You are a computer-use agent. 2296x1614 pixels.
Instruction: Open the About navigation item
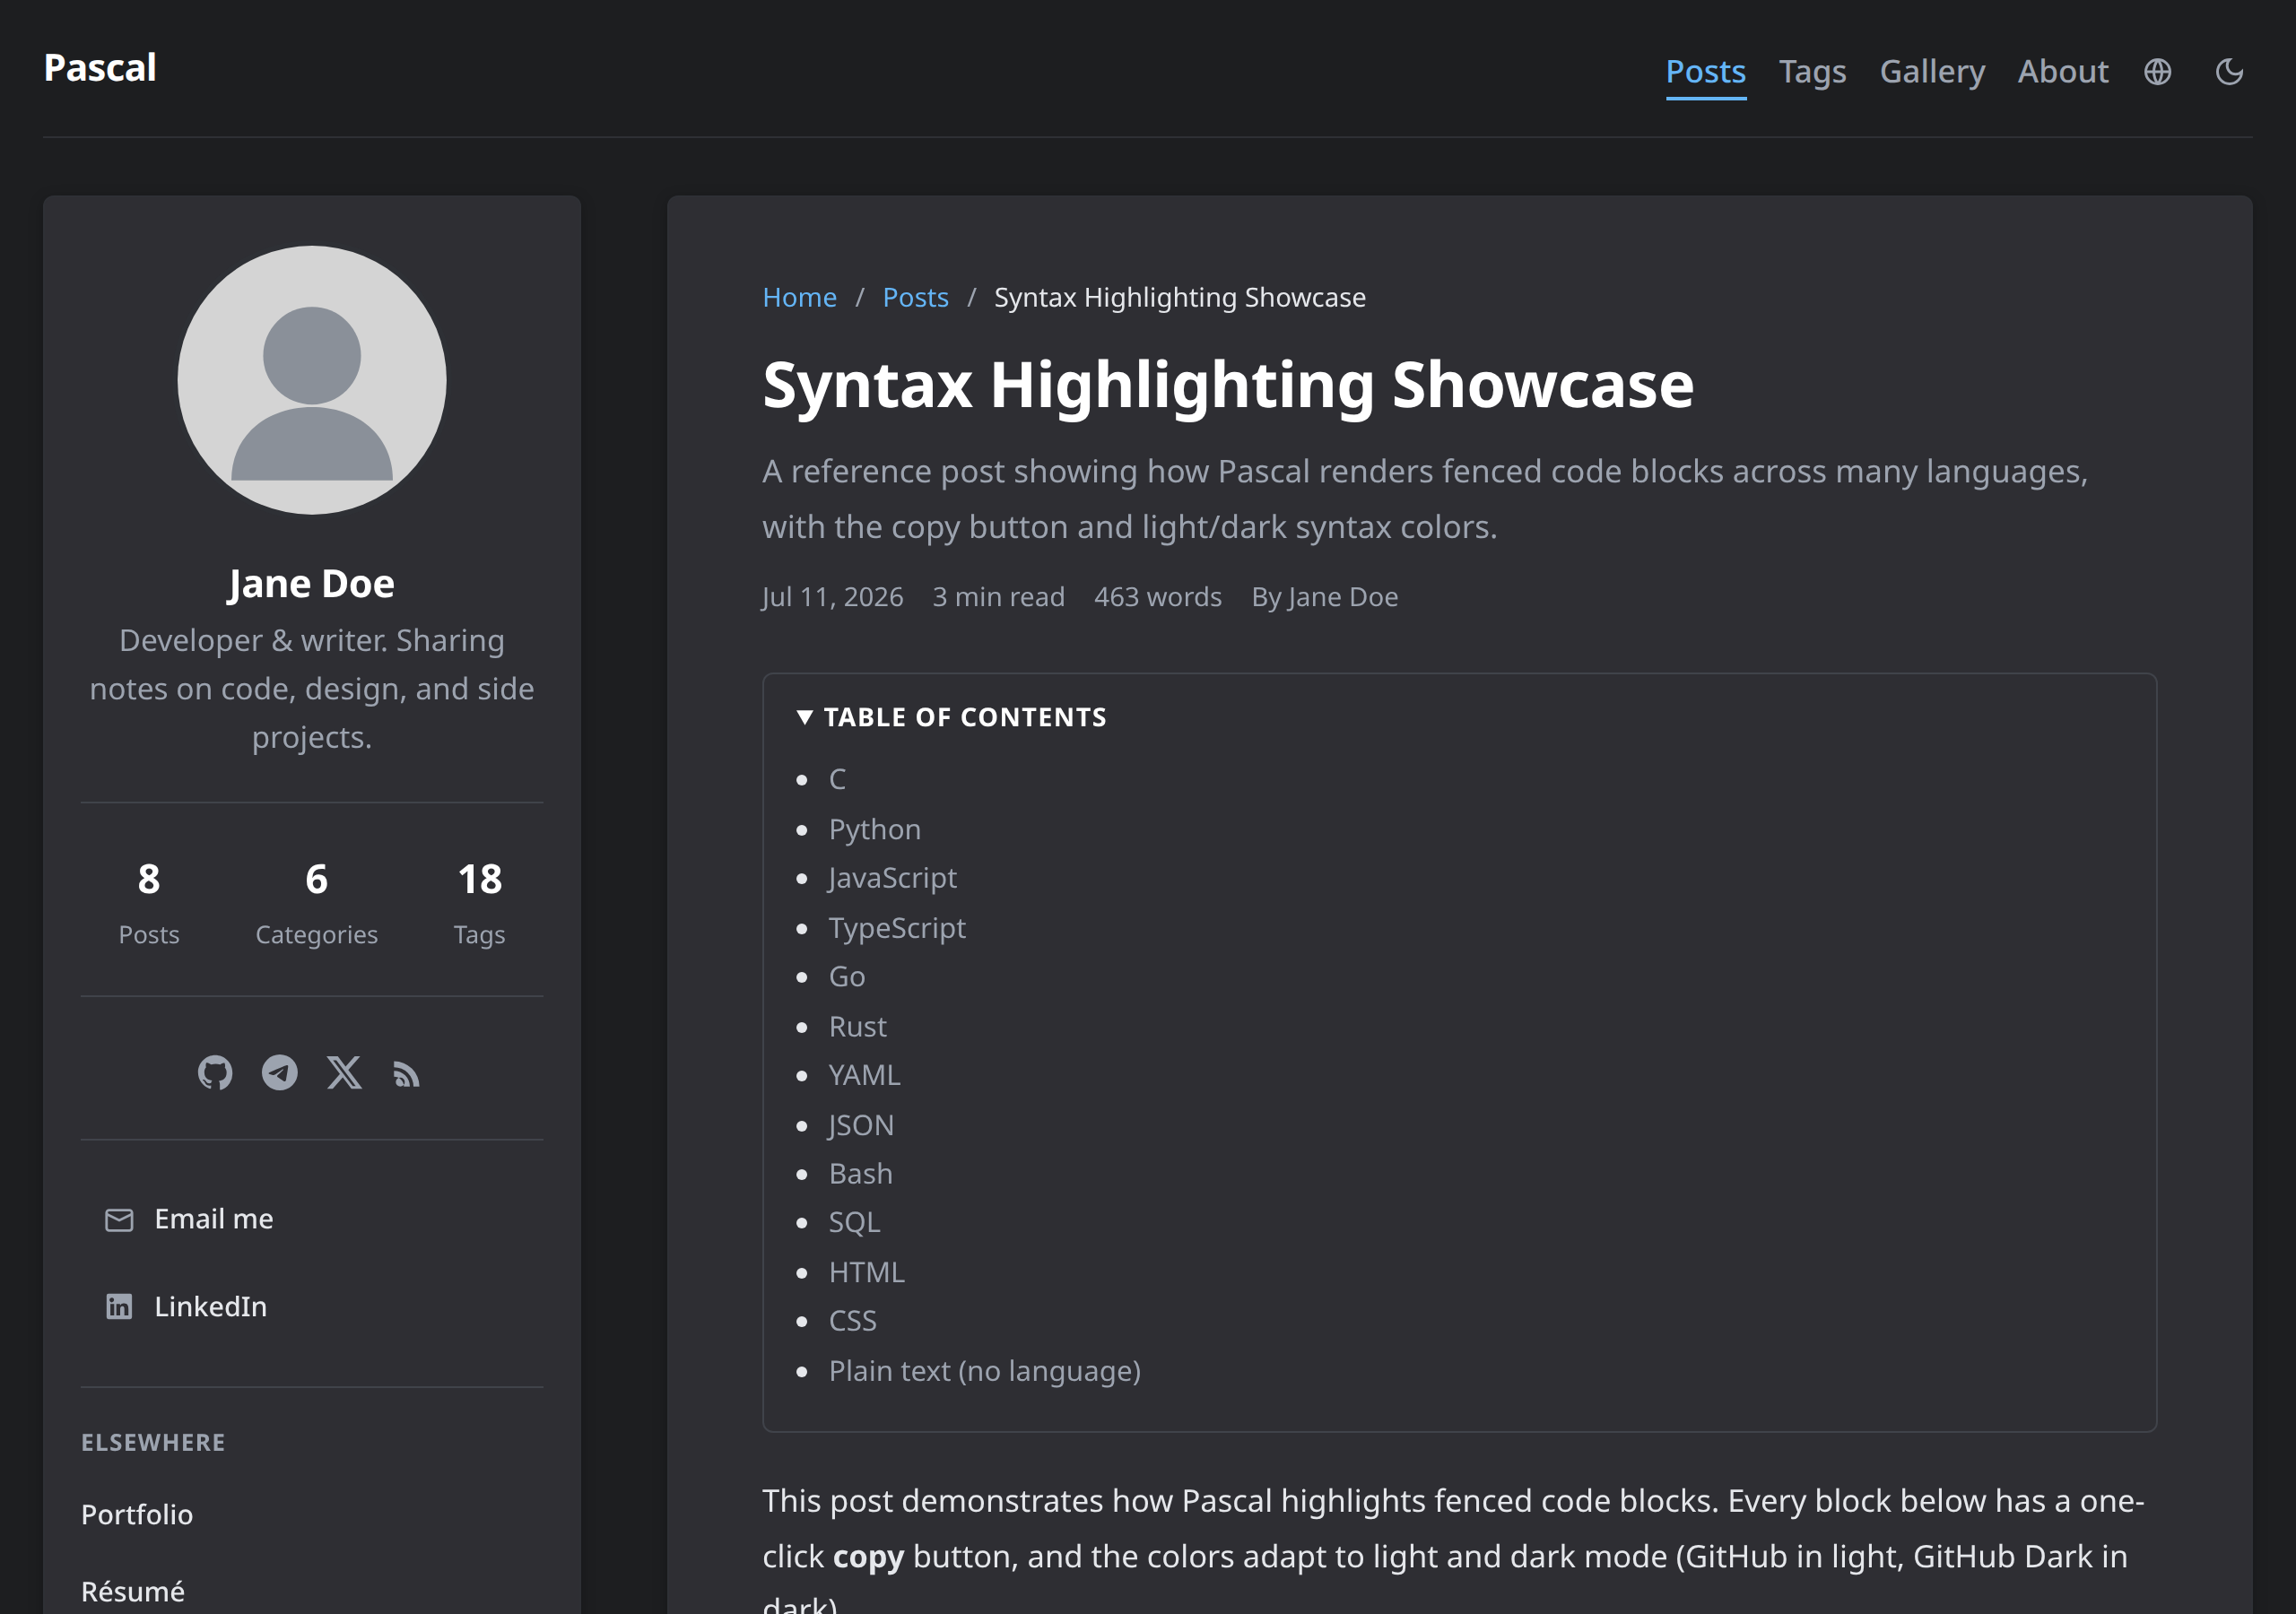(x=2063, y=72)
